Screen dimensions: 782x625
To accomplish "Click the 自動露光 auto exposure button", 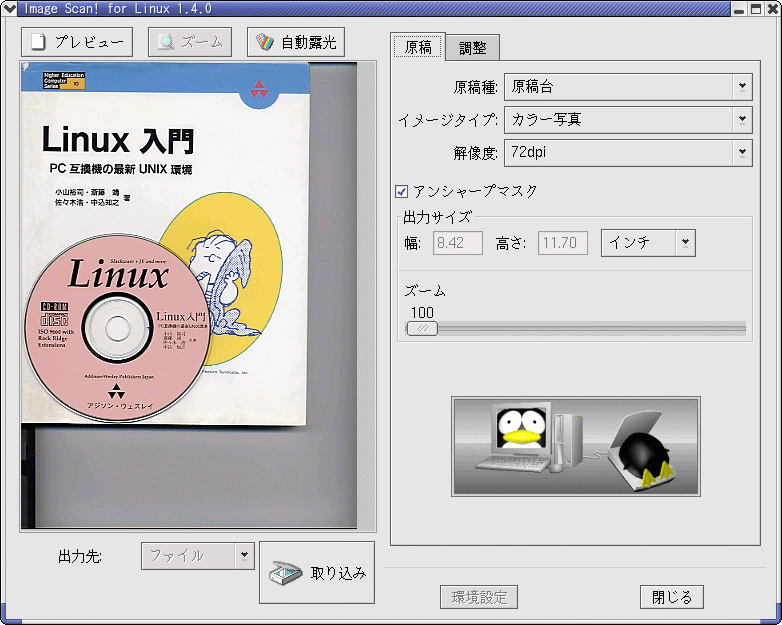I will 296,42.
